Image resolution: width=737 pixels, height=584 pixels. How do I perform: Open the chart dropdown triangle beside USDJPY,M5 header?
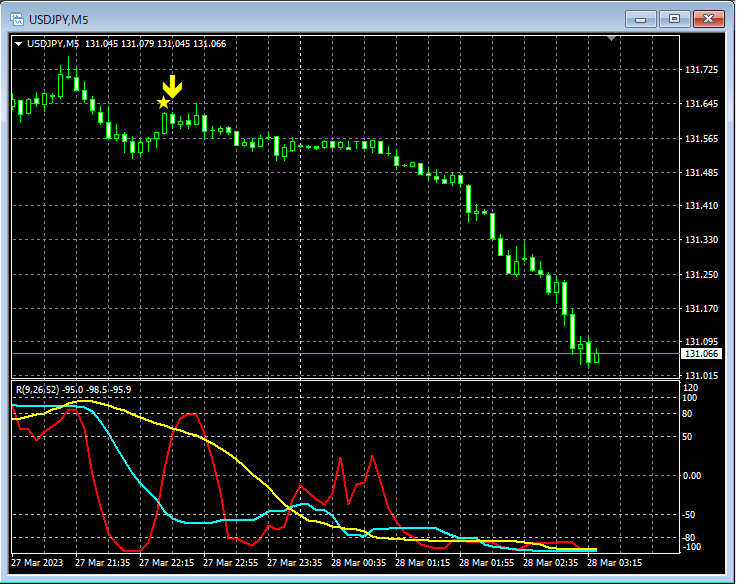click(19, 44)
